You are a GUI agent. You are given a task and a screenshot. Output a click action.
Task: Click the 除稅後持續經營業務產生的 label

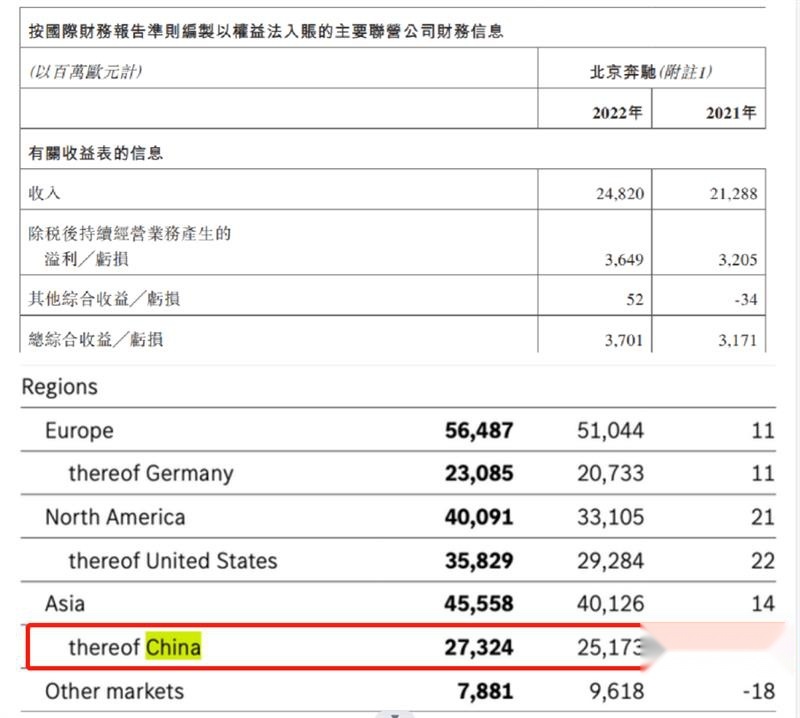(x=130, y=233)
